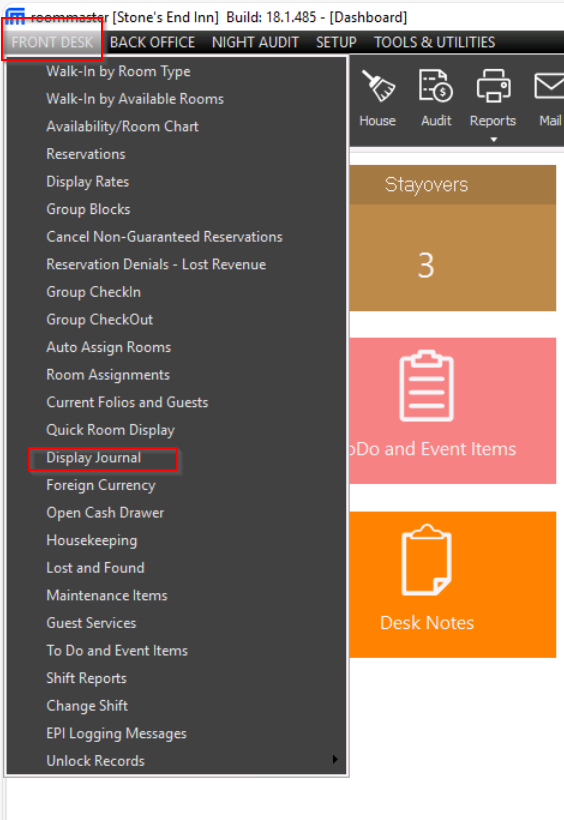Open the Desk Notes tile label
Image resolution: width=564 pixels, height=820 pixels.
pyautogui.click(x=426, y=622)
